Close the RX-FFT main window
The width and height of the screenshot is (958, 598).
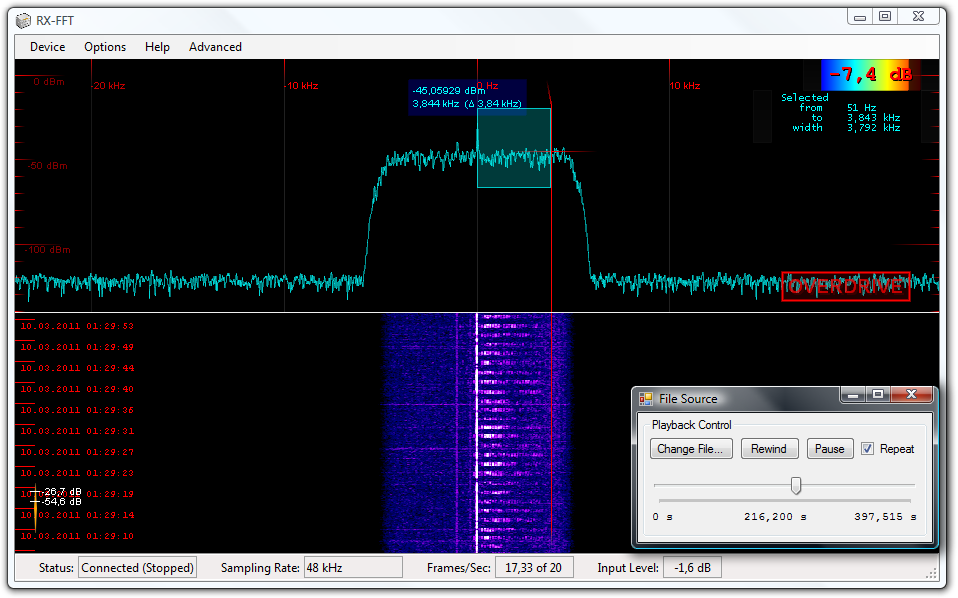[x=918, y=17]
